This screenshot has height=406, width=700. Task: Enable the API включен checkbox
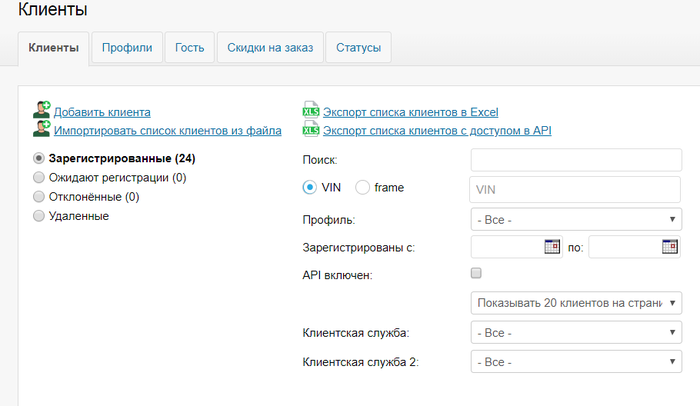(x=476, y=273)
